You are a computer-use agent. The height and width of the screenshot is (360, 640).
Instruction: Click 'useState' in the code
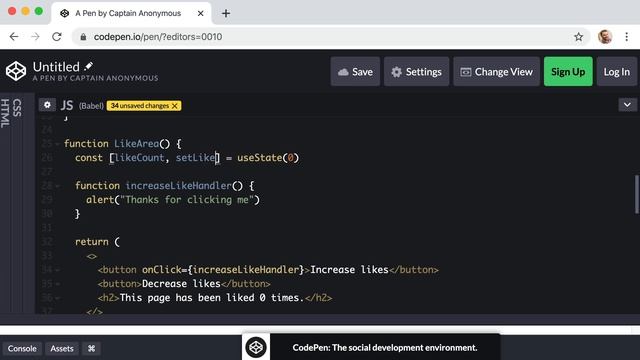coord(260,158)
